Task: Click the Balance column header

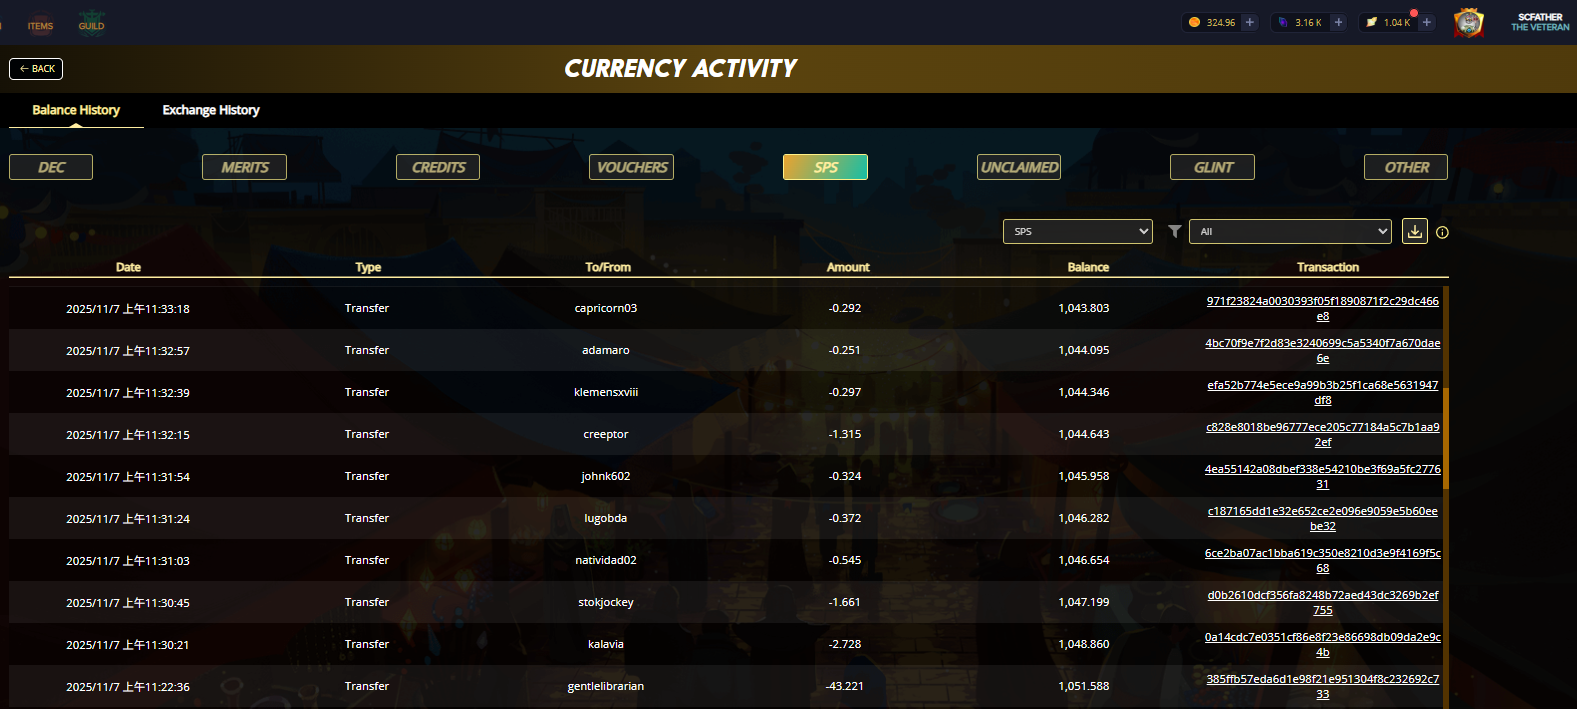Action: [x=1088, y=267]
